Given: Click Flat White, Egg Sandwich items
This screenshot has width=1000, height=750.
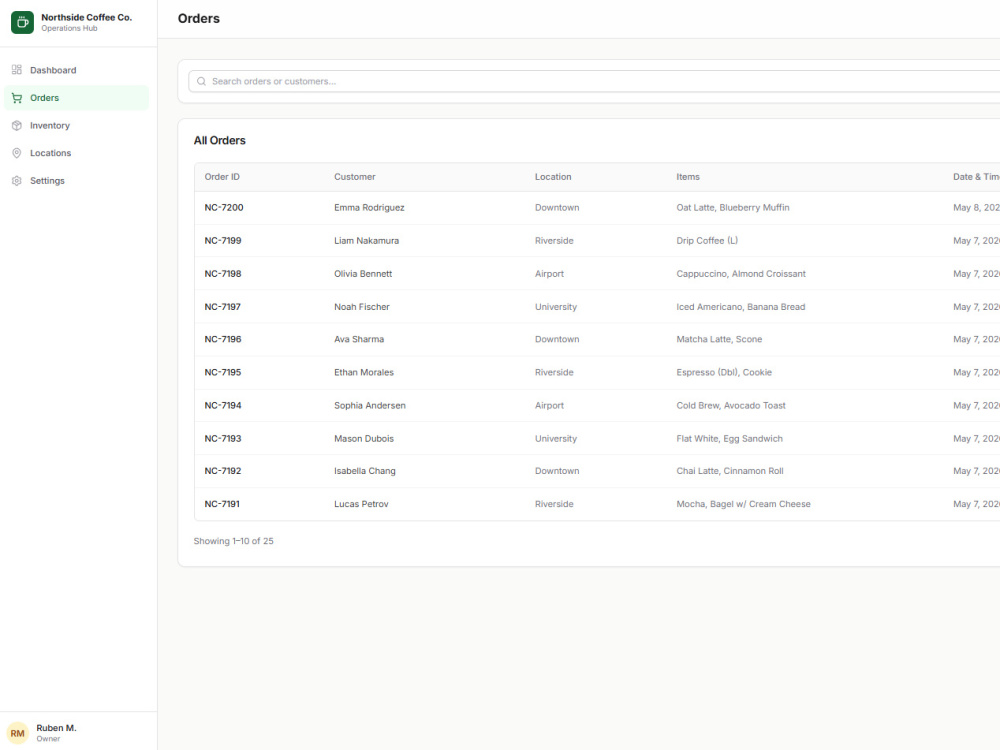Looking at the screenshot, I should coord(730,439).
